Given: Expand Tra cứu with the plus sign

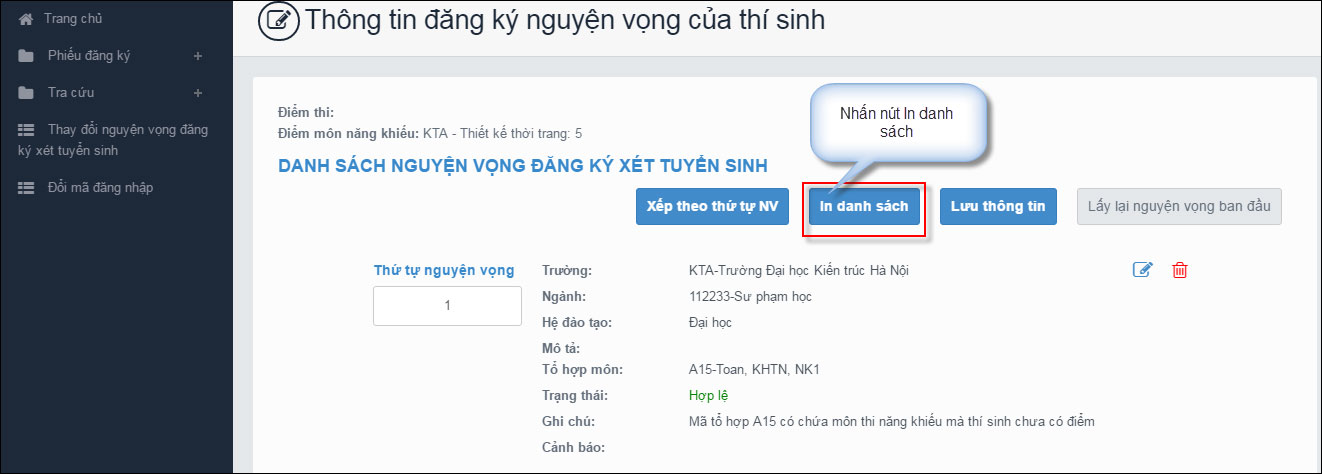Looking at the screenshot, I should (197, 93).
